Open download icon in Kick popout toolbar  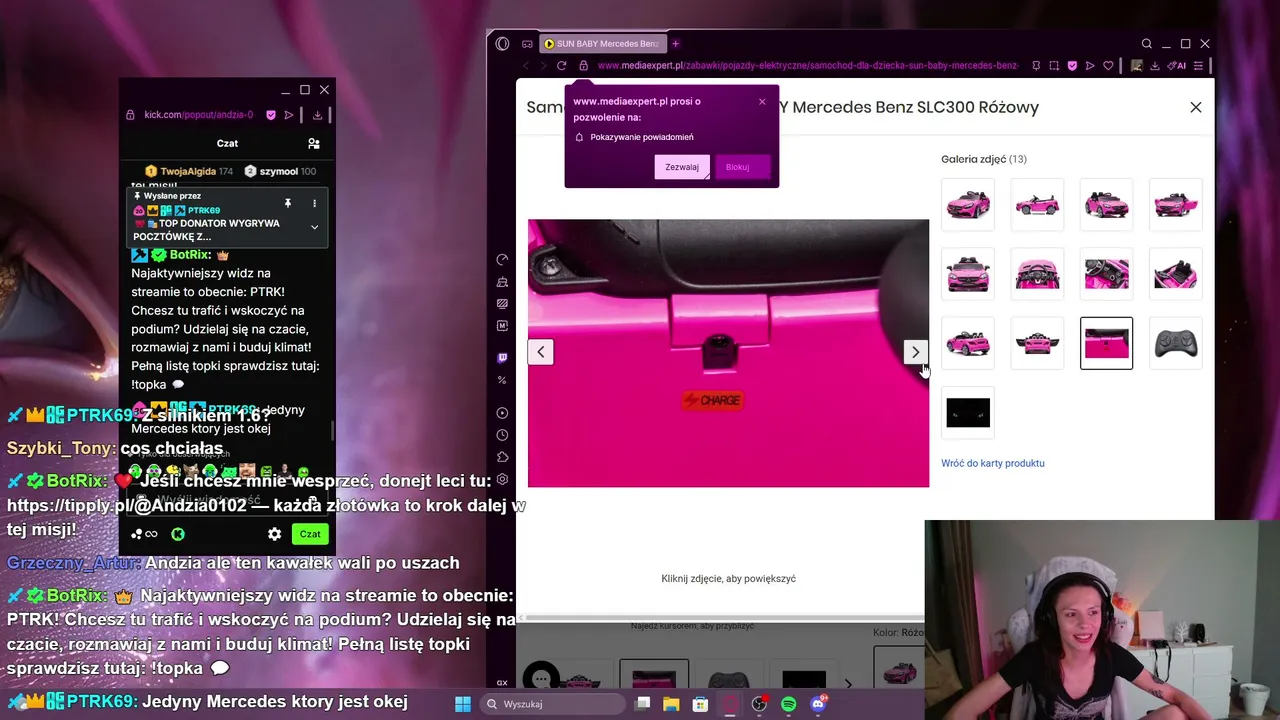click(x=317, y=115)
